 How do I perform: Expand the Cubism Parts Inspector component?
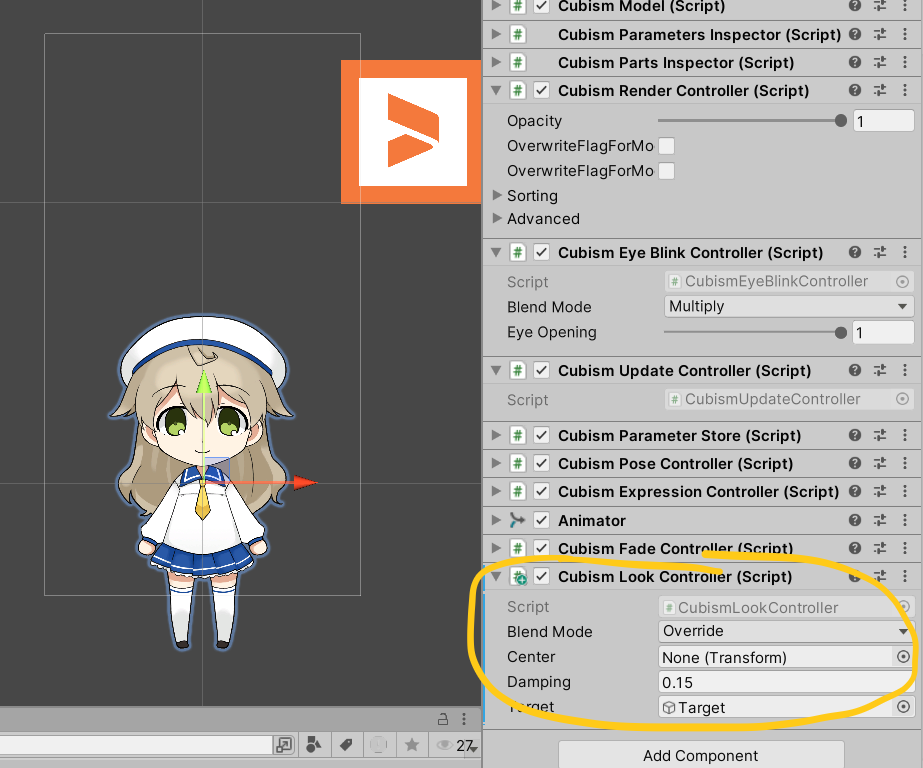click(x=496, y=62)
